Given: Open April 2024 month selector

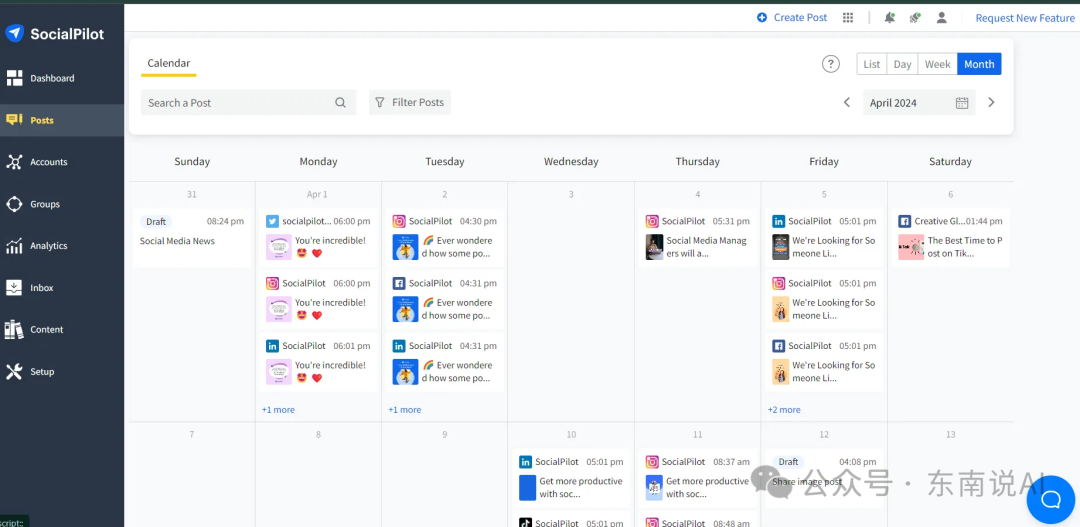Looking at the screenshot, I should 919,103.
